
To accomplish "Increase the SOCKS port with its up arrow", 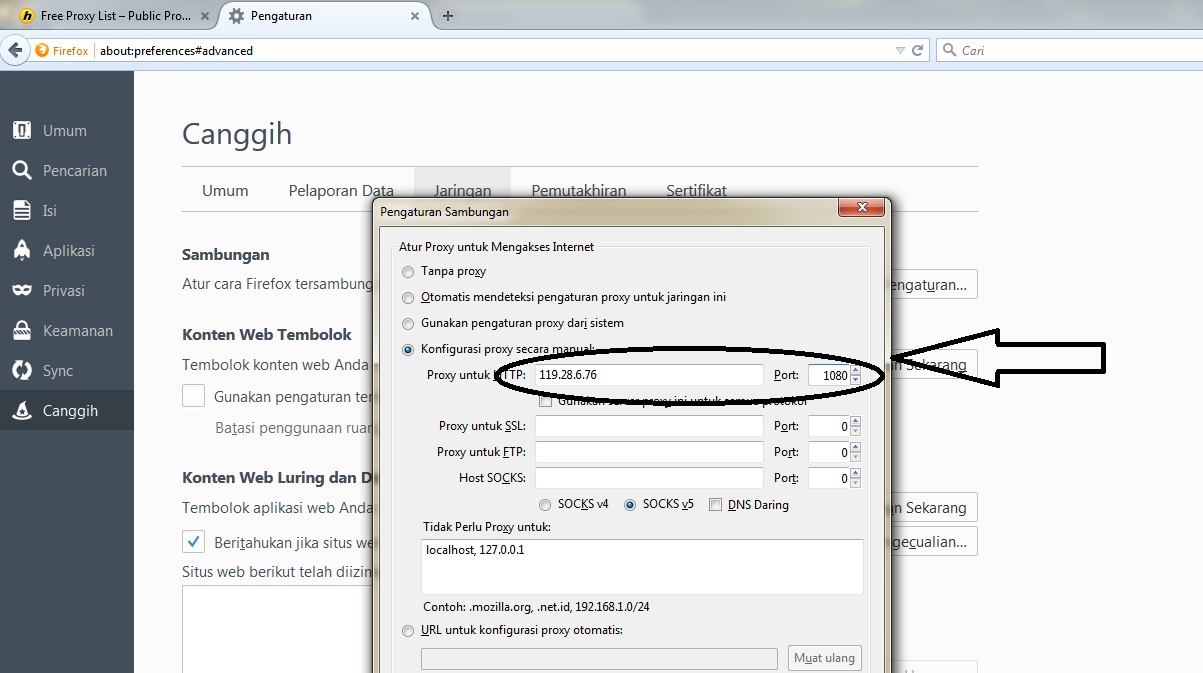I will (x=855, y=473).
